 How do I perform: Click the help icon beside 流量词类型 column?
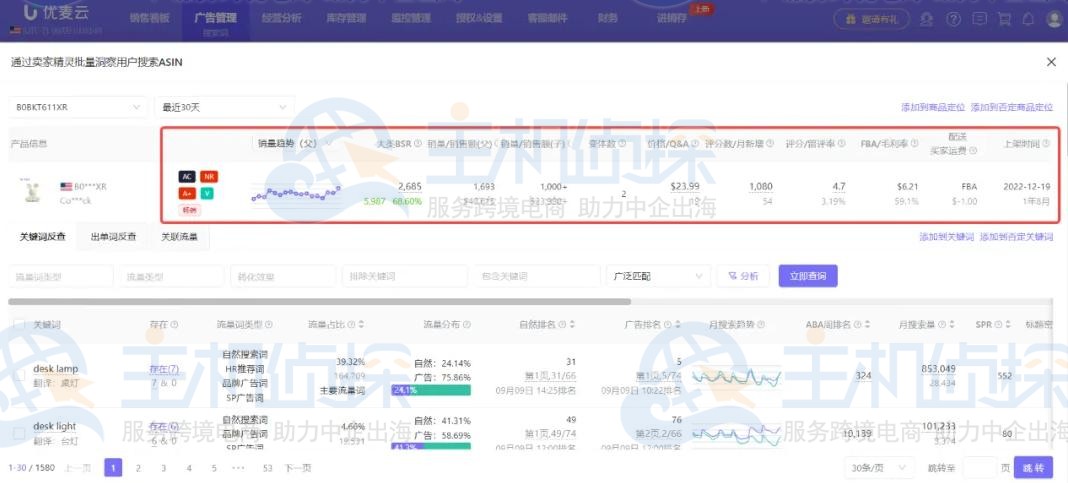tap(268, 325)
